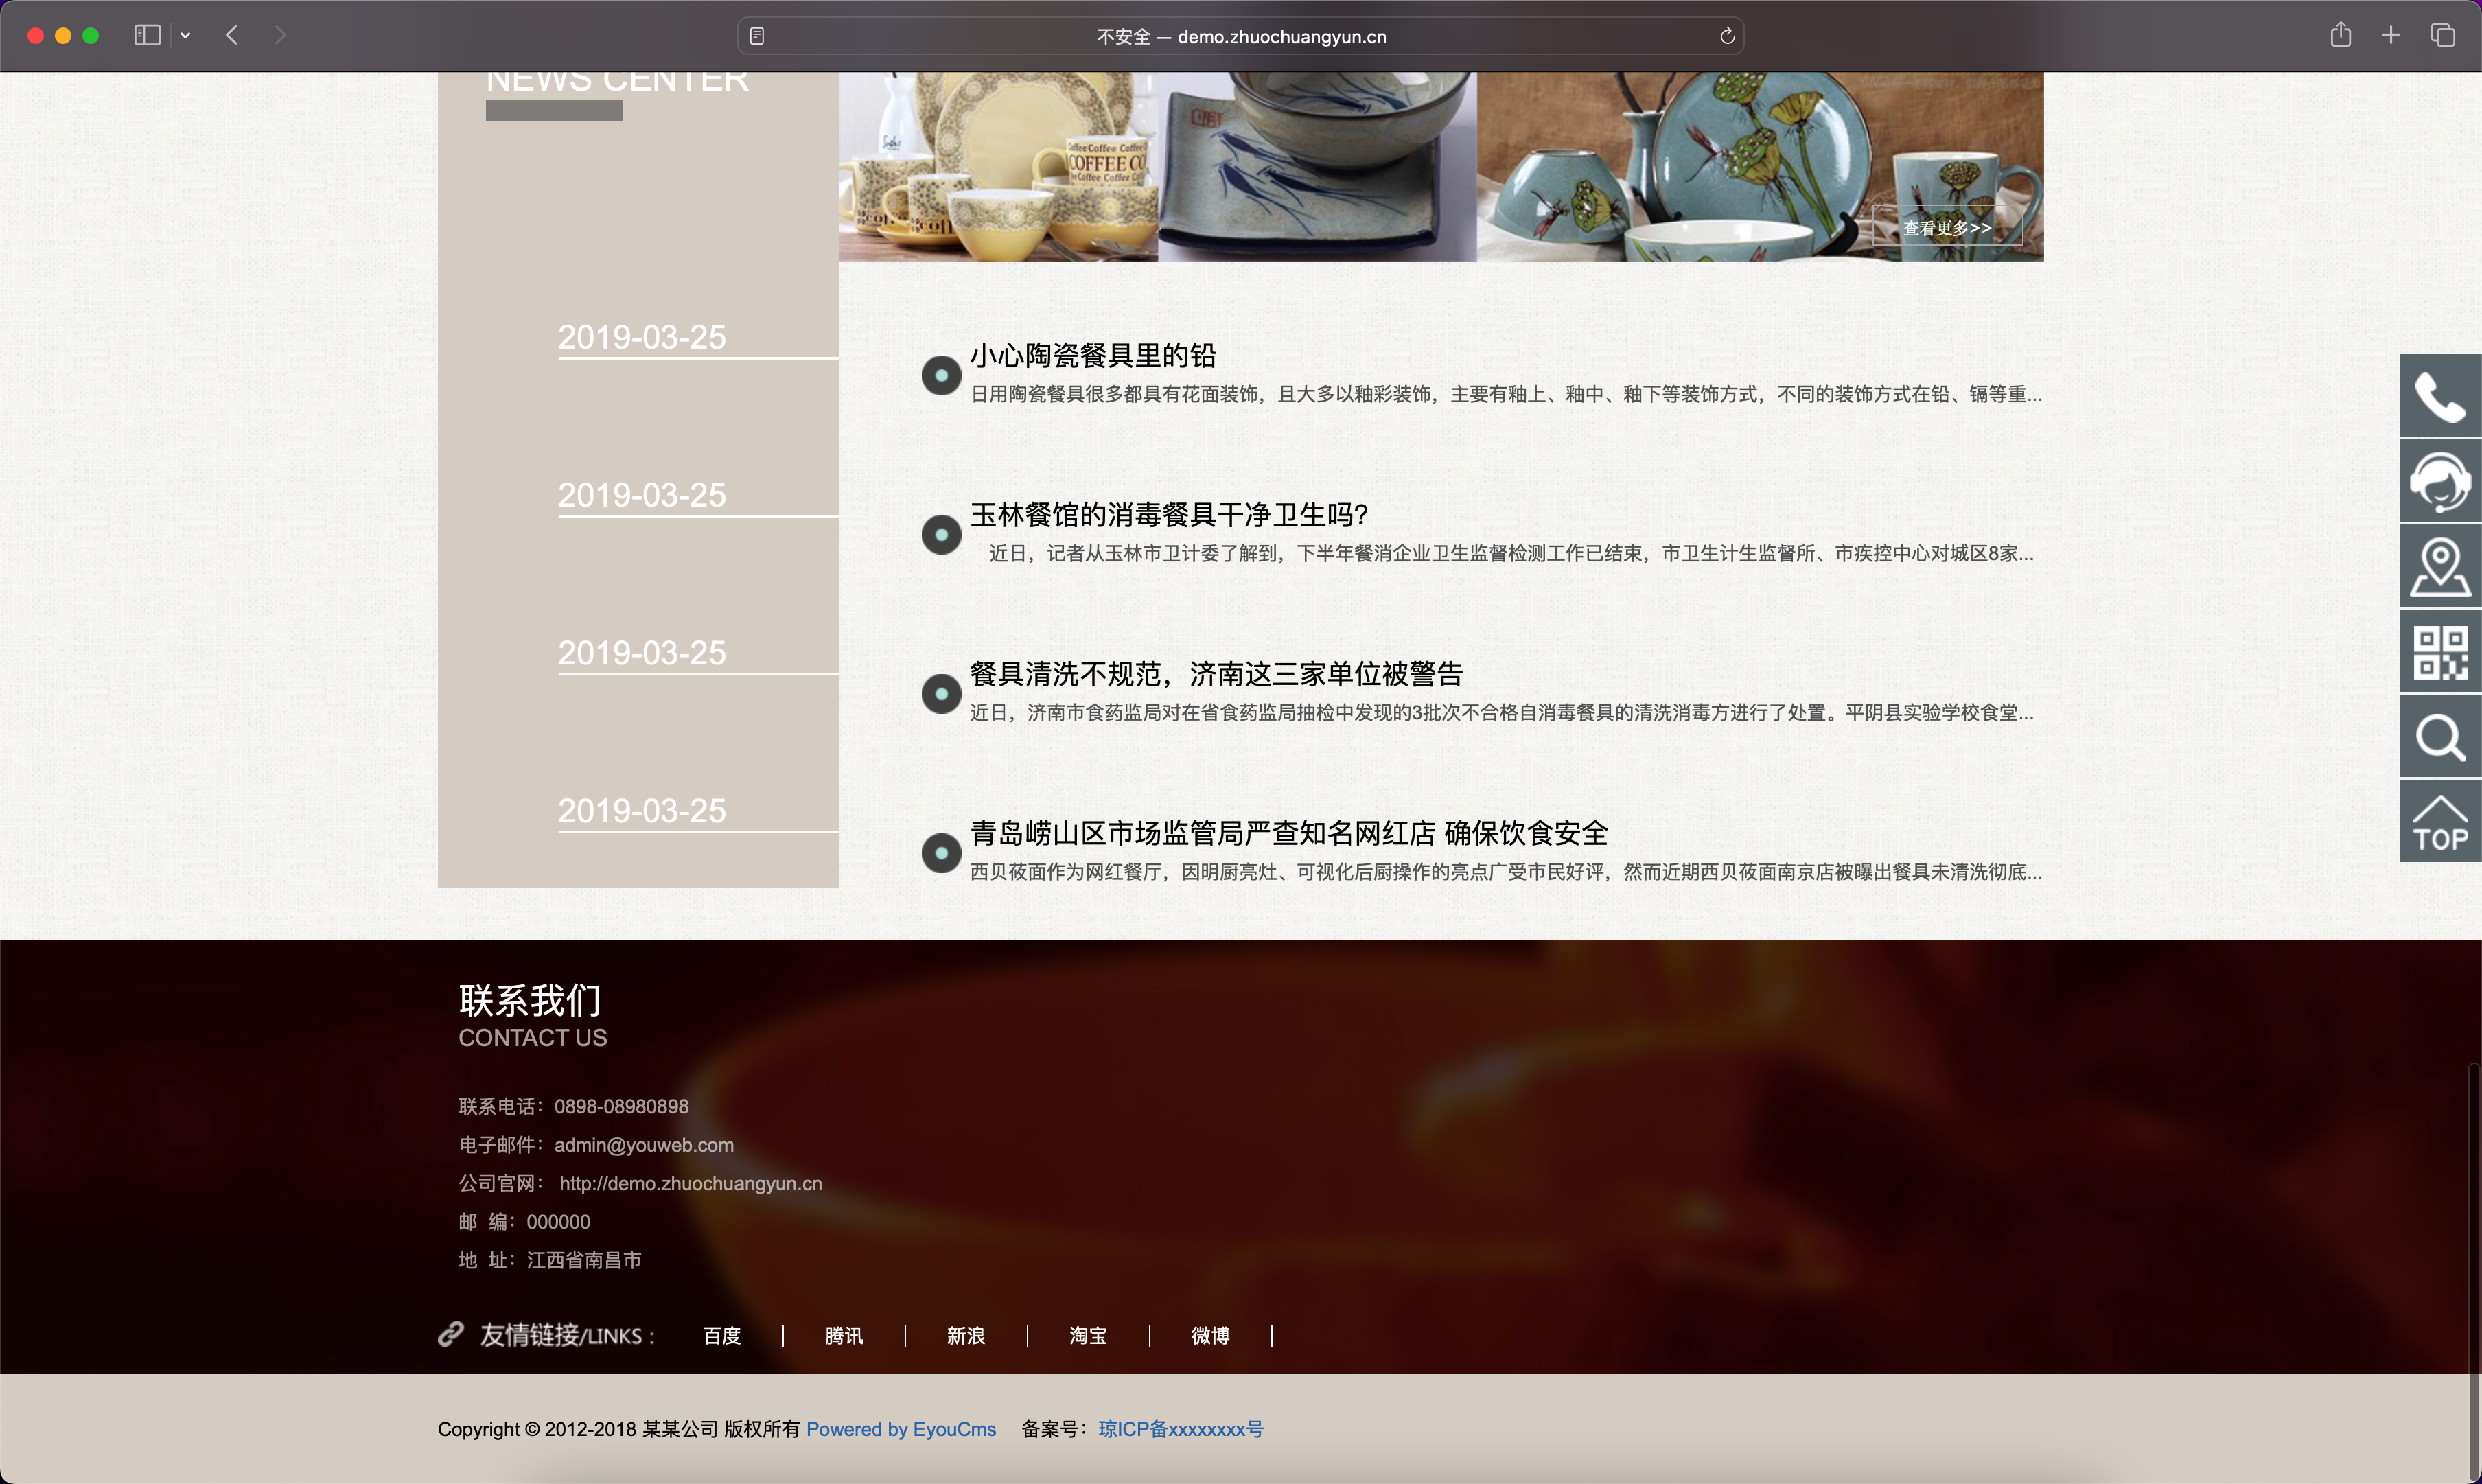Image resolution: width=2482 pixels, height=1484 pixels.
Task: Open the customer service headset icon
Action: click(2440, 481)
